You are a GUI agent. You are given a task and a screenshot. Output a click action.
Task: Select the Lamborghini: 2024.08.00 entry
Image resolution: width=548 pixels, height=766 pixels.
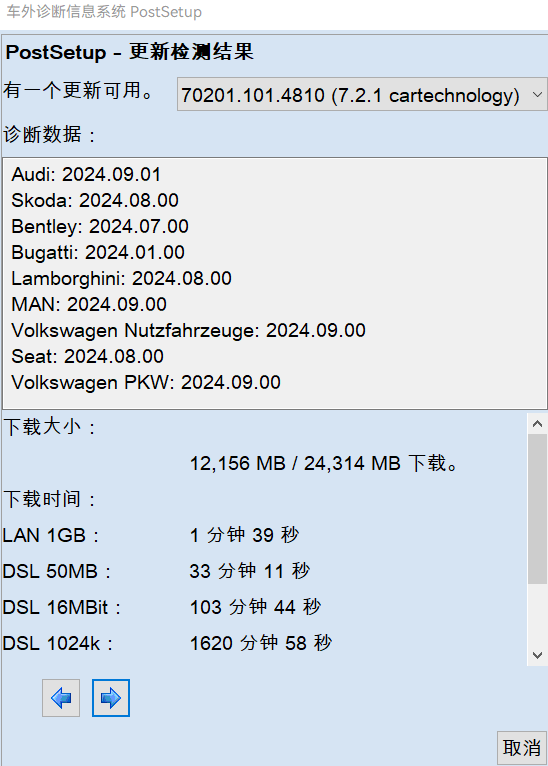[x=121, y=278]
